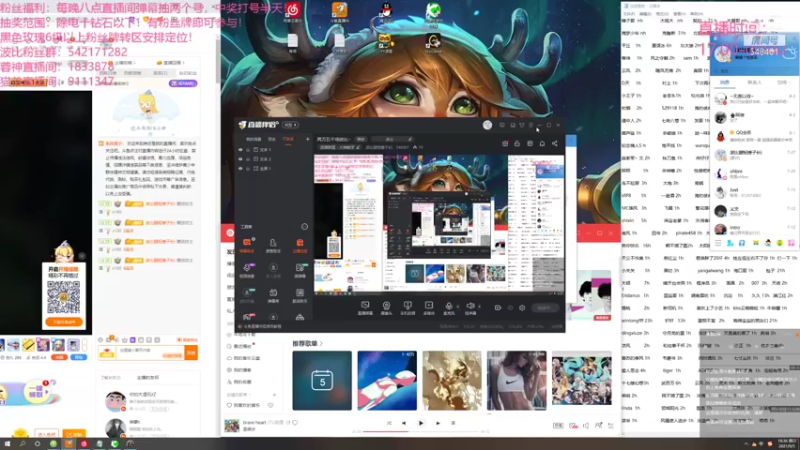Image resolution: width=800 pixels, height=450 pixels.
Task: Open 我的音乐云盘 in music sidebar
Action: 244,358
